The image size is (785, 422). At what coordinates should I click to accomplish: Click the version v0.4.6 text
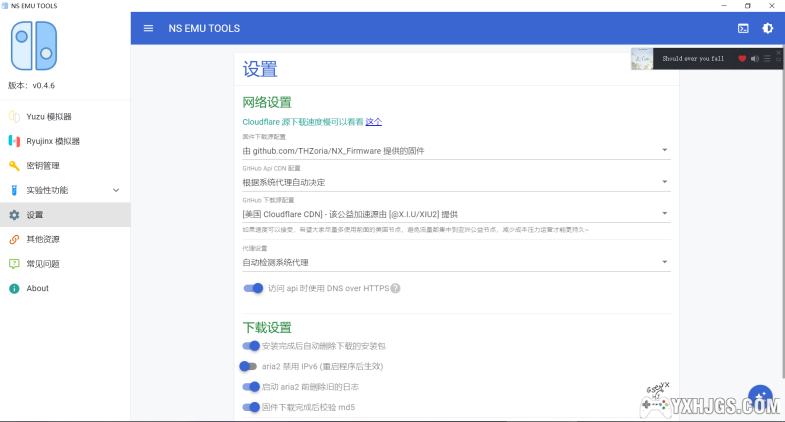[32, 86]
